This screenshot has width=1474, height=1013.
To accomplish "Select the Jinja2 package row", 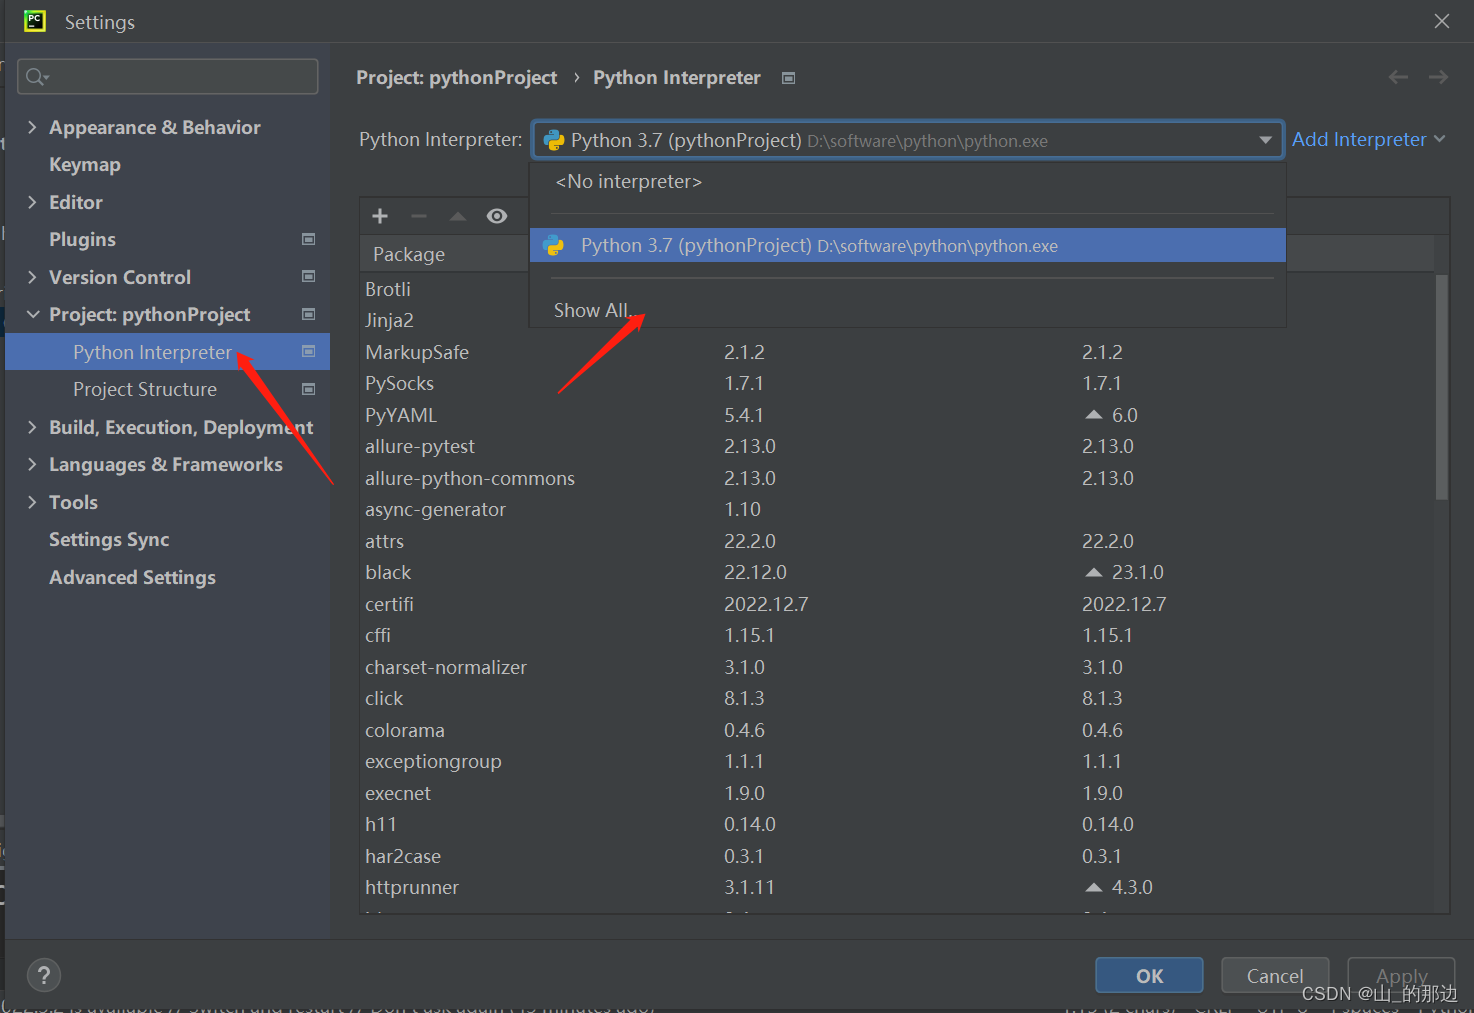I will coord(389,320).
